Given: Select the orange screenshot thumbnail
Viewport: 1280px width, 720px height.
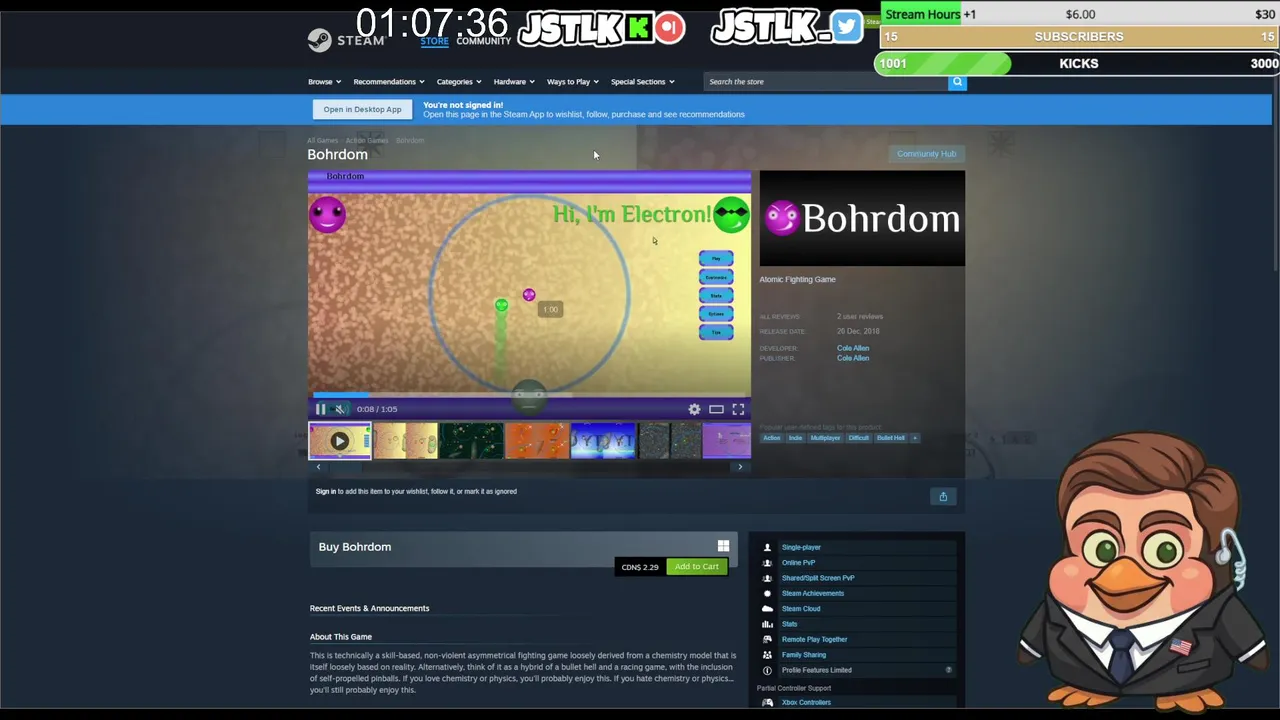Looking at the screenshot, I should tap(537, 441).
